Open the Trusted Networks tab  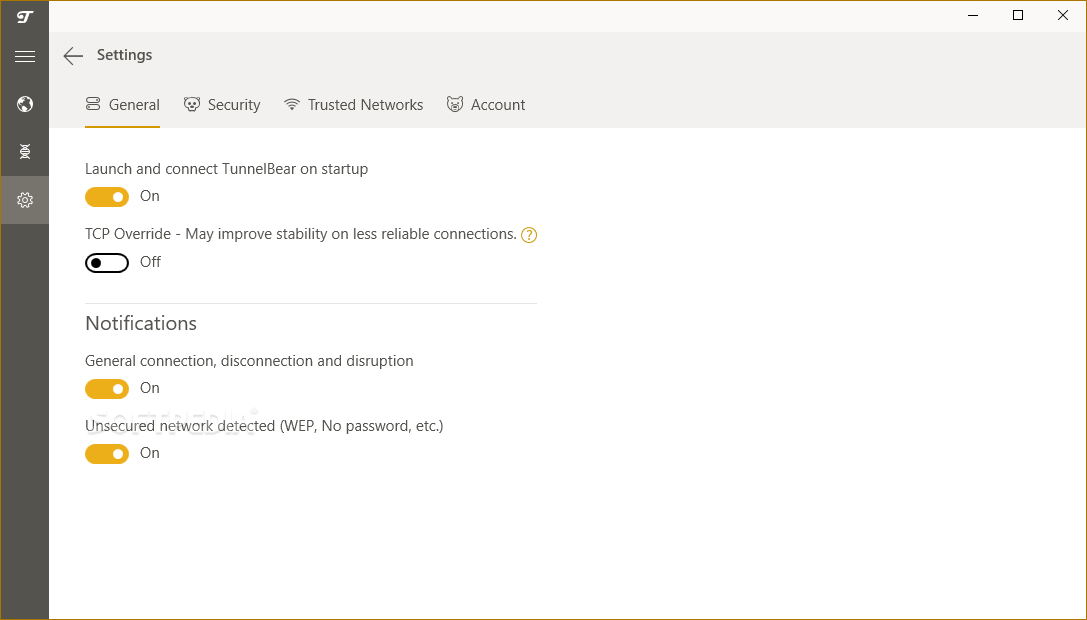pyautogui.click(x=354, y=105)
